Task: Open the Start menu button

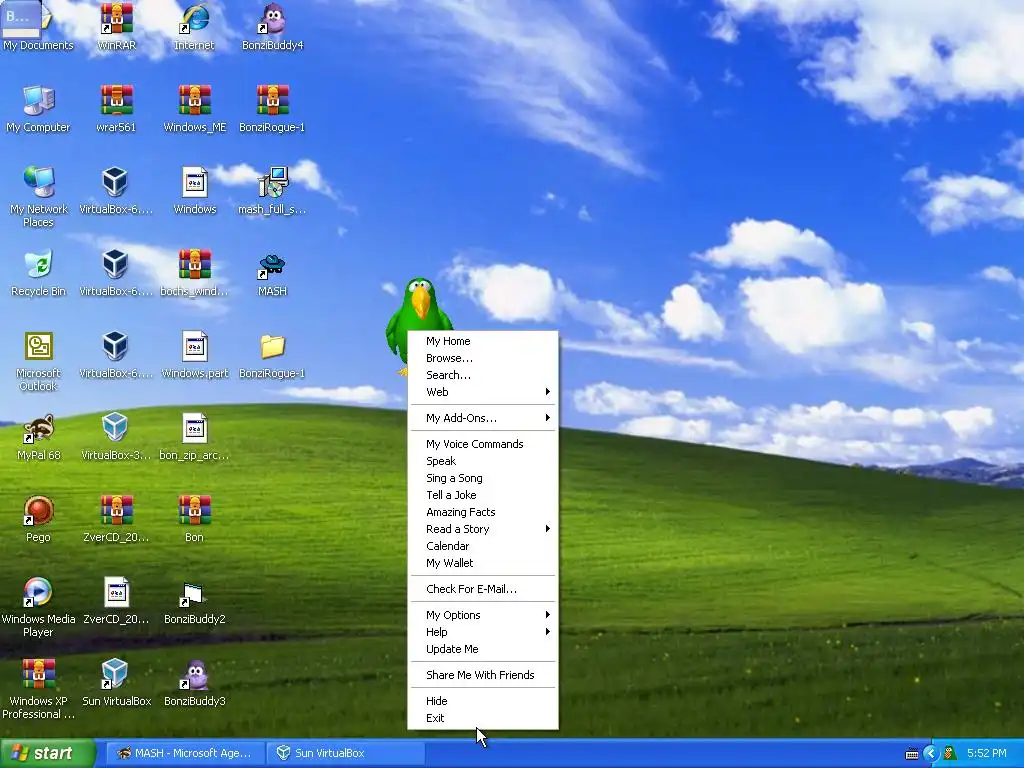Action: coord(47,754)
